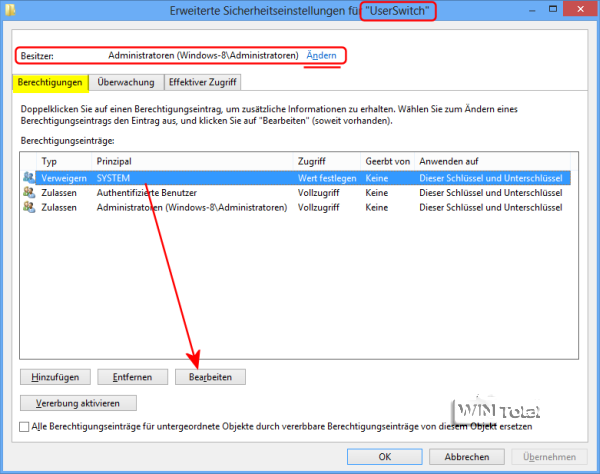This screenshot has width=600, height=474.
Task: Sort by the Prinzipal column header
Action: [192, 161]
